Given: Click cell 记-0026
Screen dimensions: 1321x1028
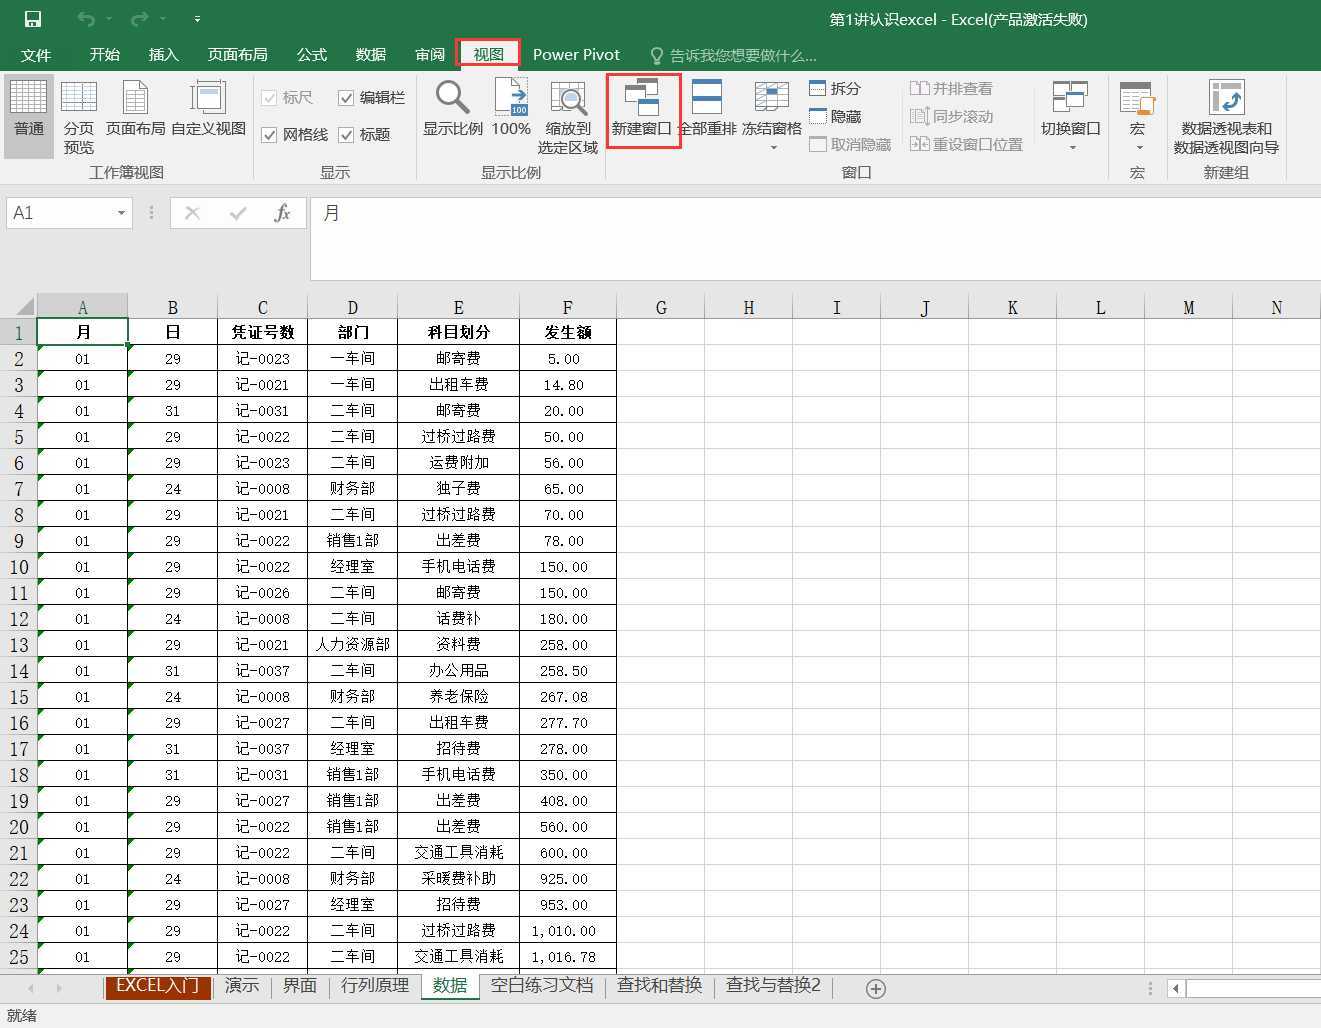Looking at the screenshot, I should [x=263, y=593].
